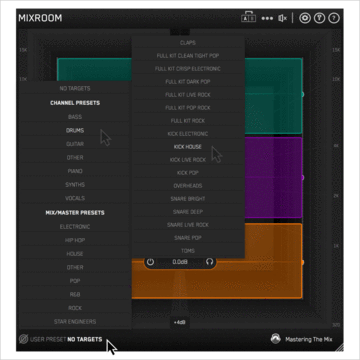Open the question mark help icon
360x360 pixels.
point(334,18)
